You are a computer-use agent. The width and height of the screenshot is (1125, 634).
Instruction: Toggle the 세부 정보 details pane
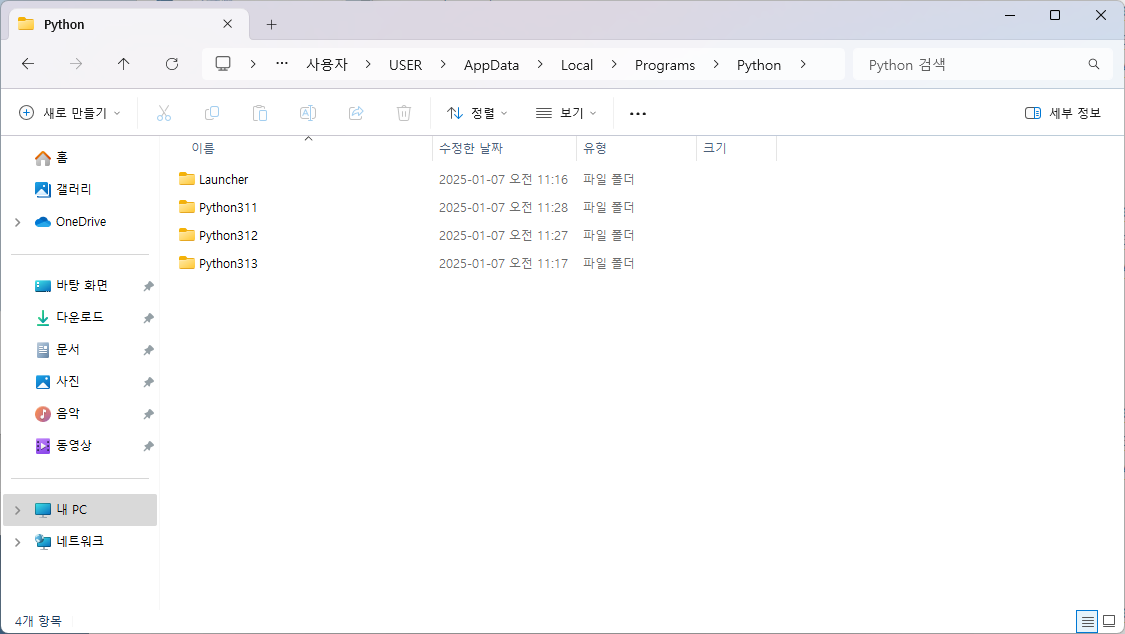tap(1063, 113)
